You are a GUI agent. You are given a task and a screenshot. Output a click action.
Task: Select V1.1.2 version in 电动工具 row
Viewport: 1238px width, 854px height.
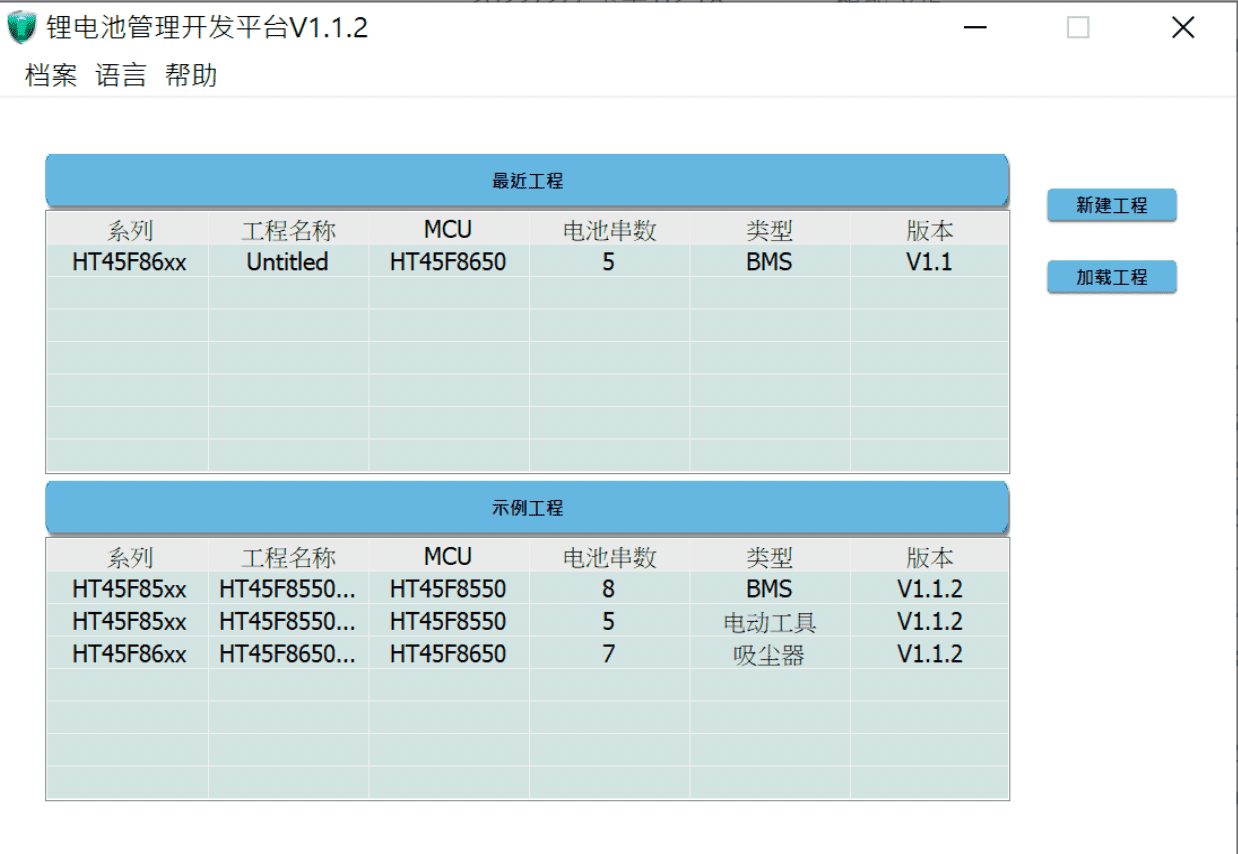(929, 621)
